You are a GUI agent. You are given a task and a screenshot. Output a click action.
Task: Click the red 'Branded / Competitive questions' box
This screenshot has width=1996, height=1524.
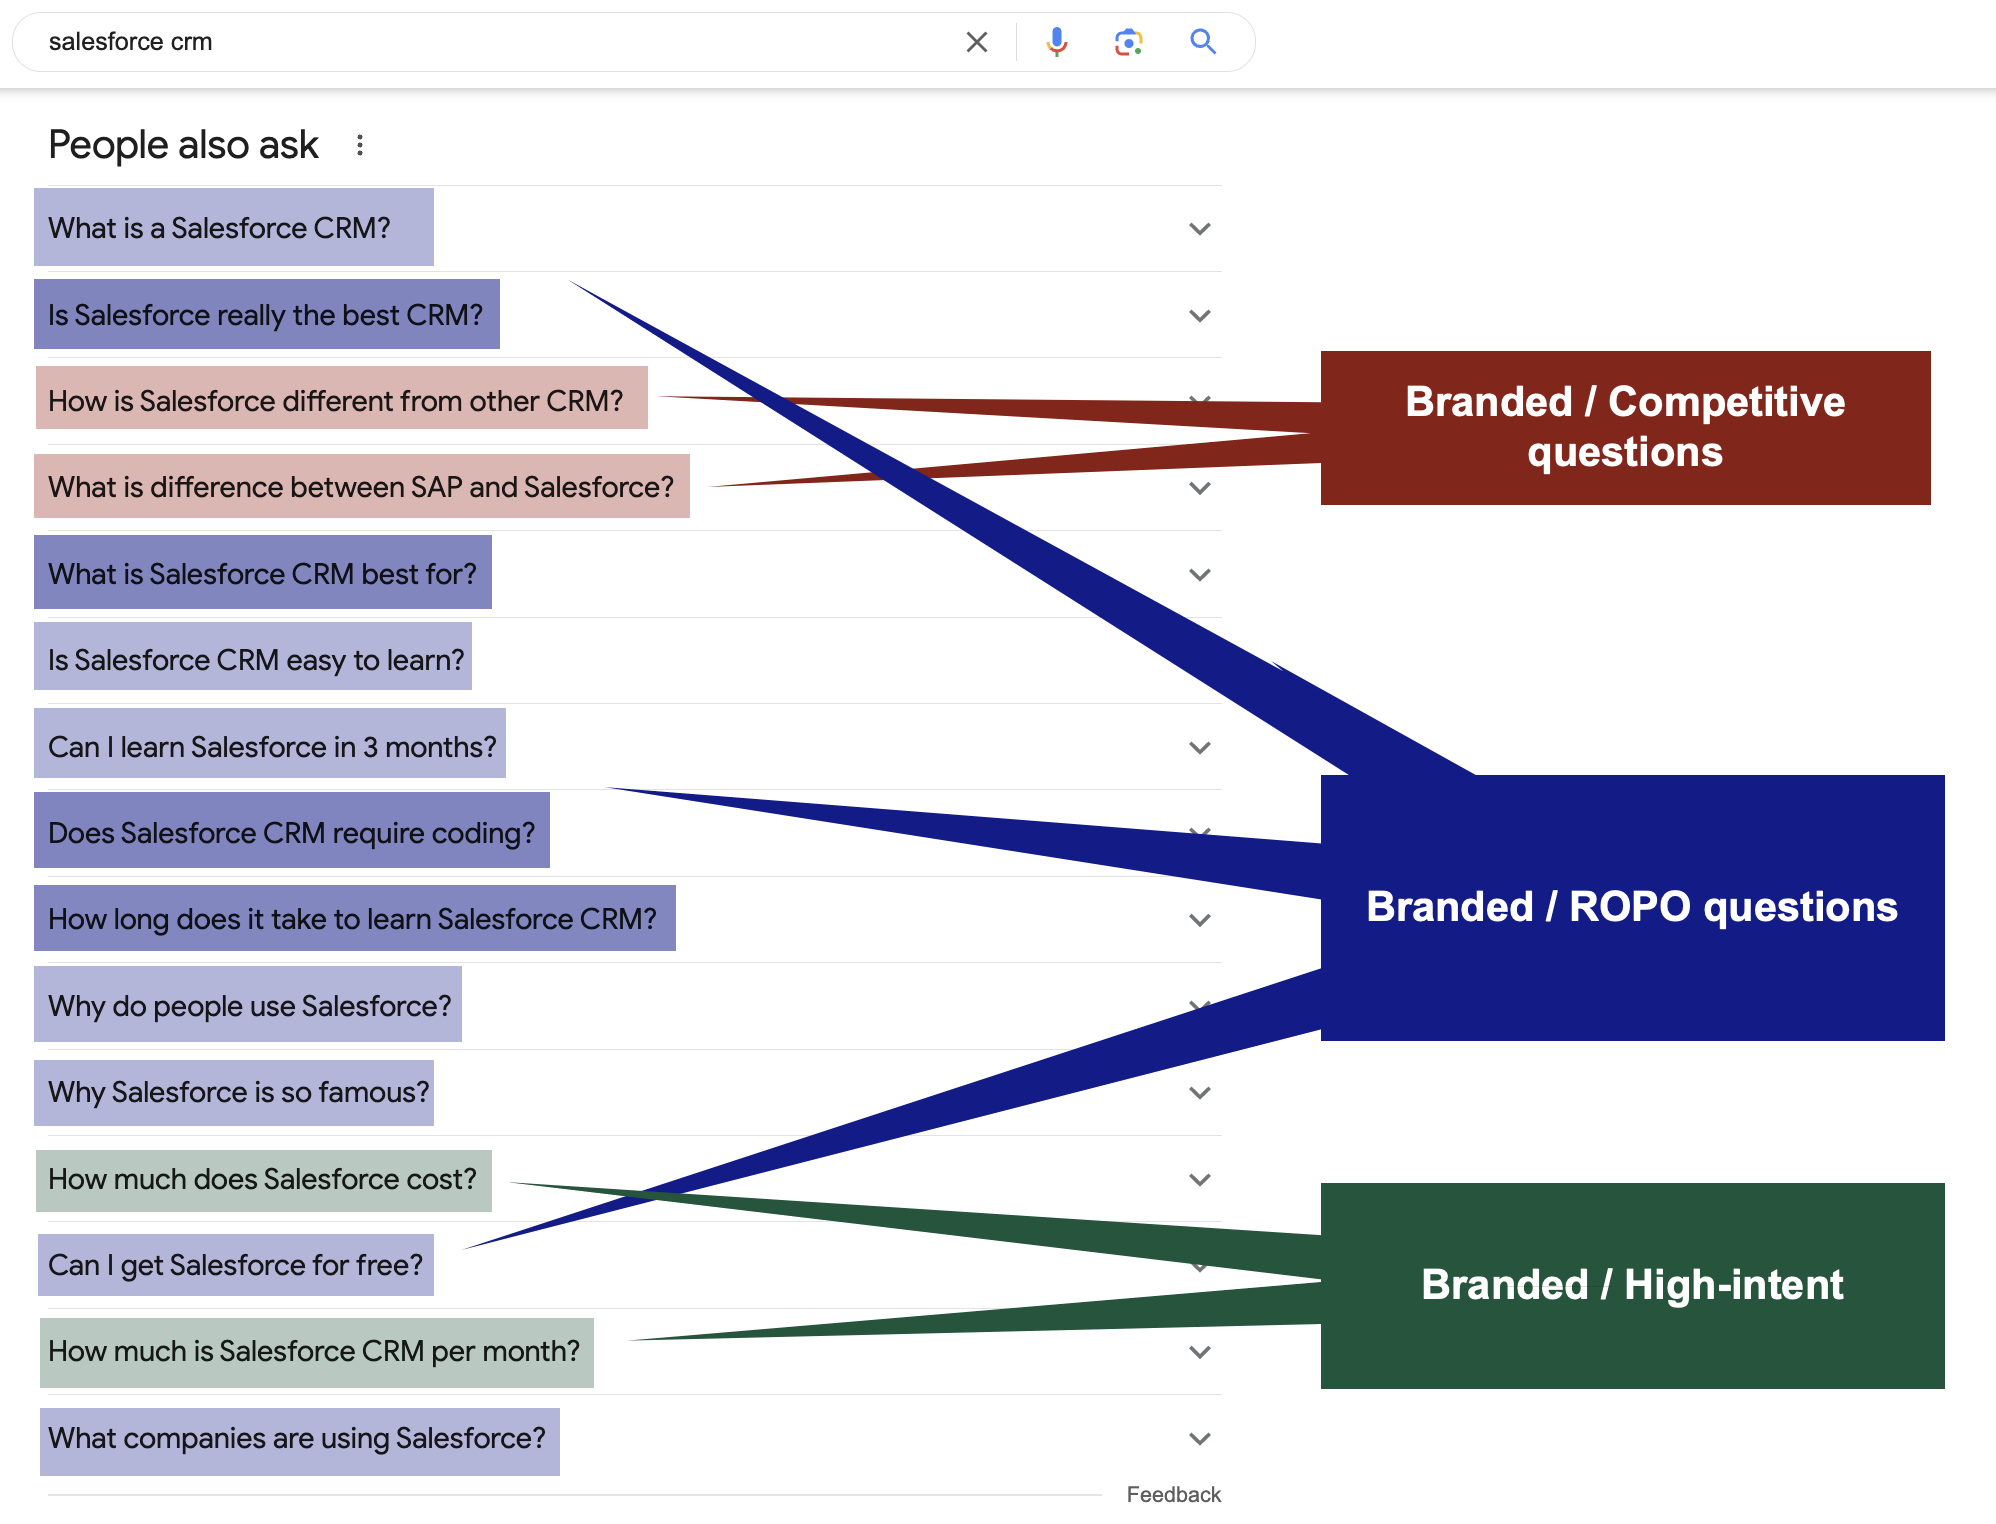point(1625,428)
